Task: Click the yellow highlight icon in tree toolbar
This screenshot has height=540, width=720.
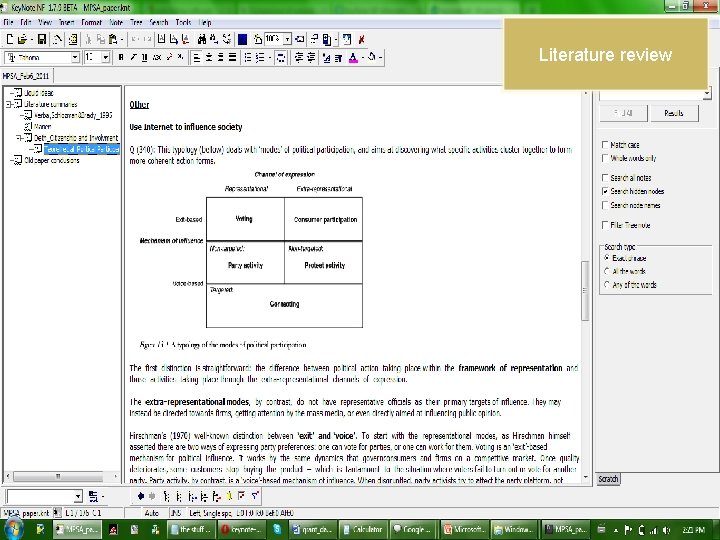Action: [x=229, y=496]
